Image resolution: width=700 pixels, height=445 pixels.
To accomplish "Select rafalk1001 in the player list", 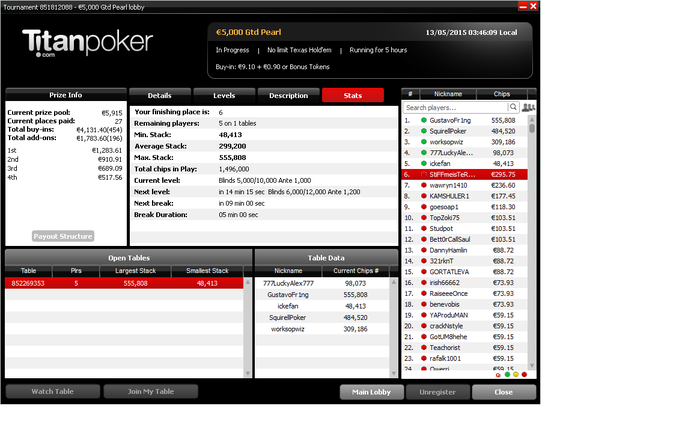I will point(465,358).
